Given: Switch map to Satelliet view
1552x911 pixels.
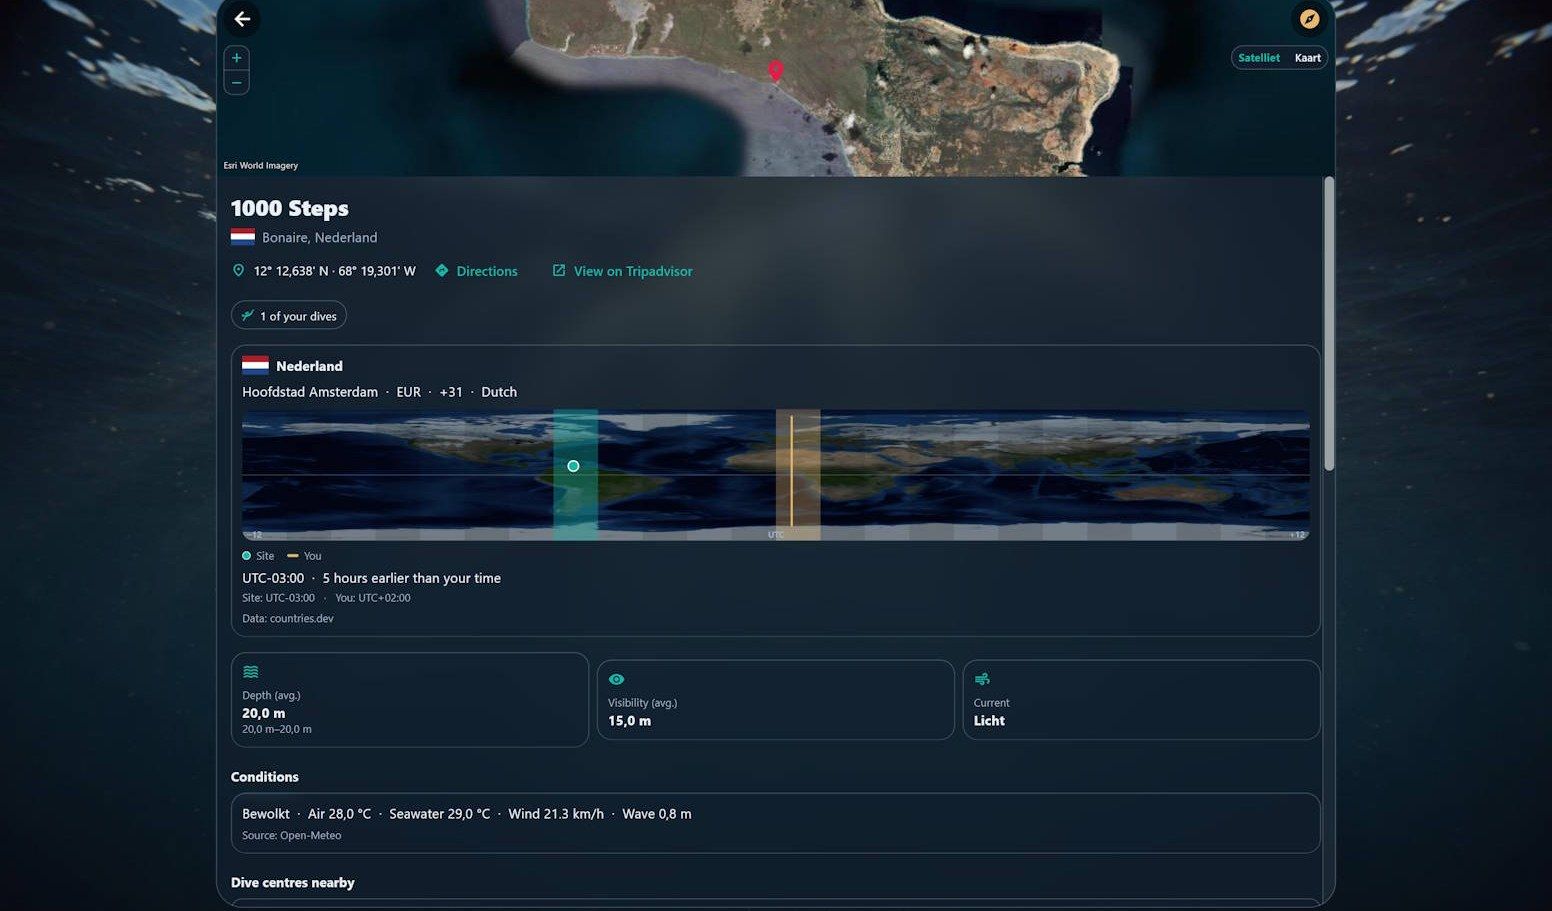Looking at the screenshot, I should tap(1259, 58).
